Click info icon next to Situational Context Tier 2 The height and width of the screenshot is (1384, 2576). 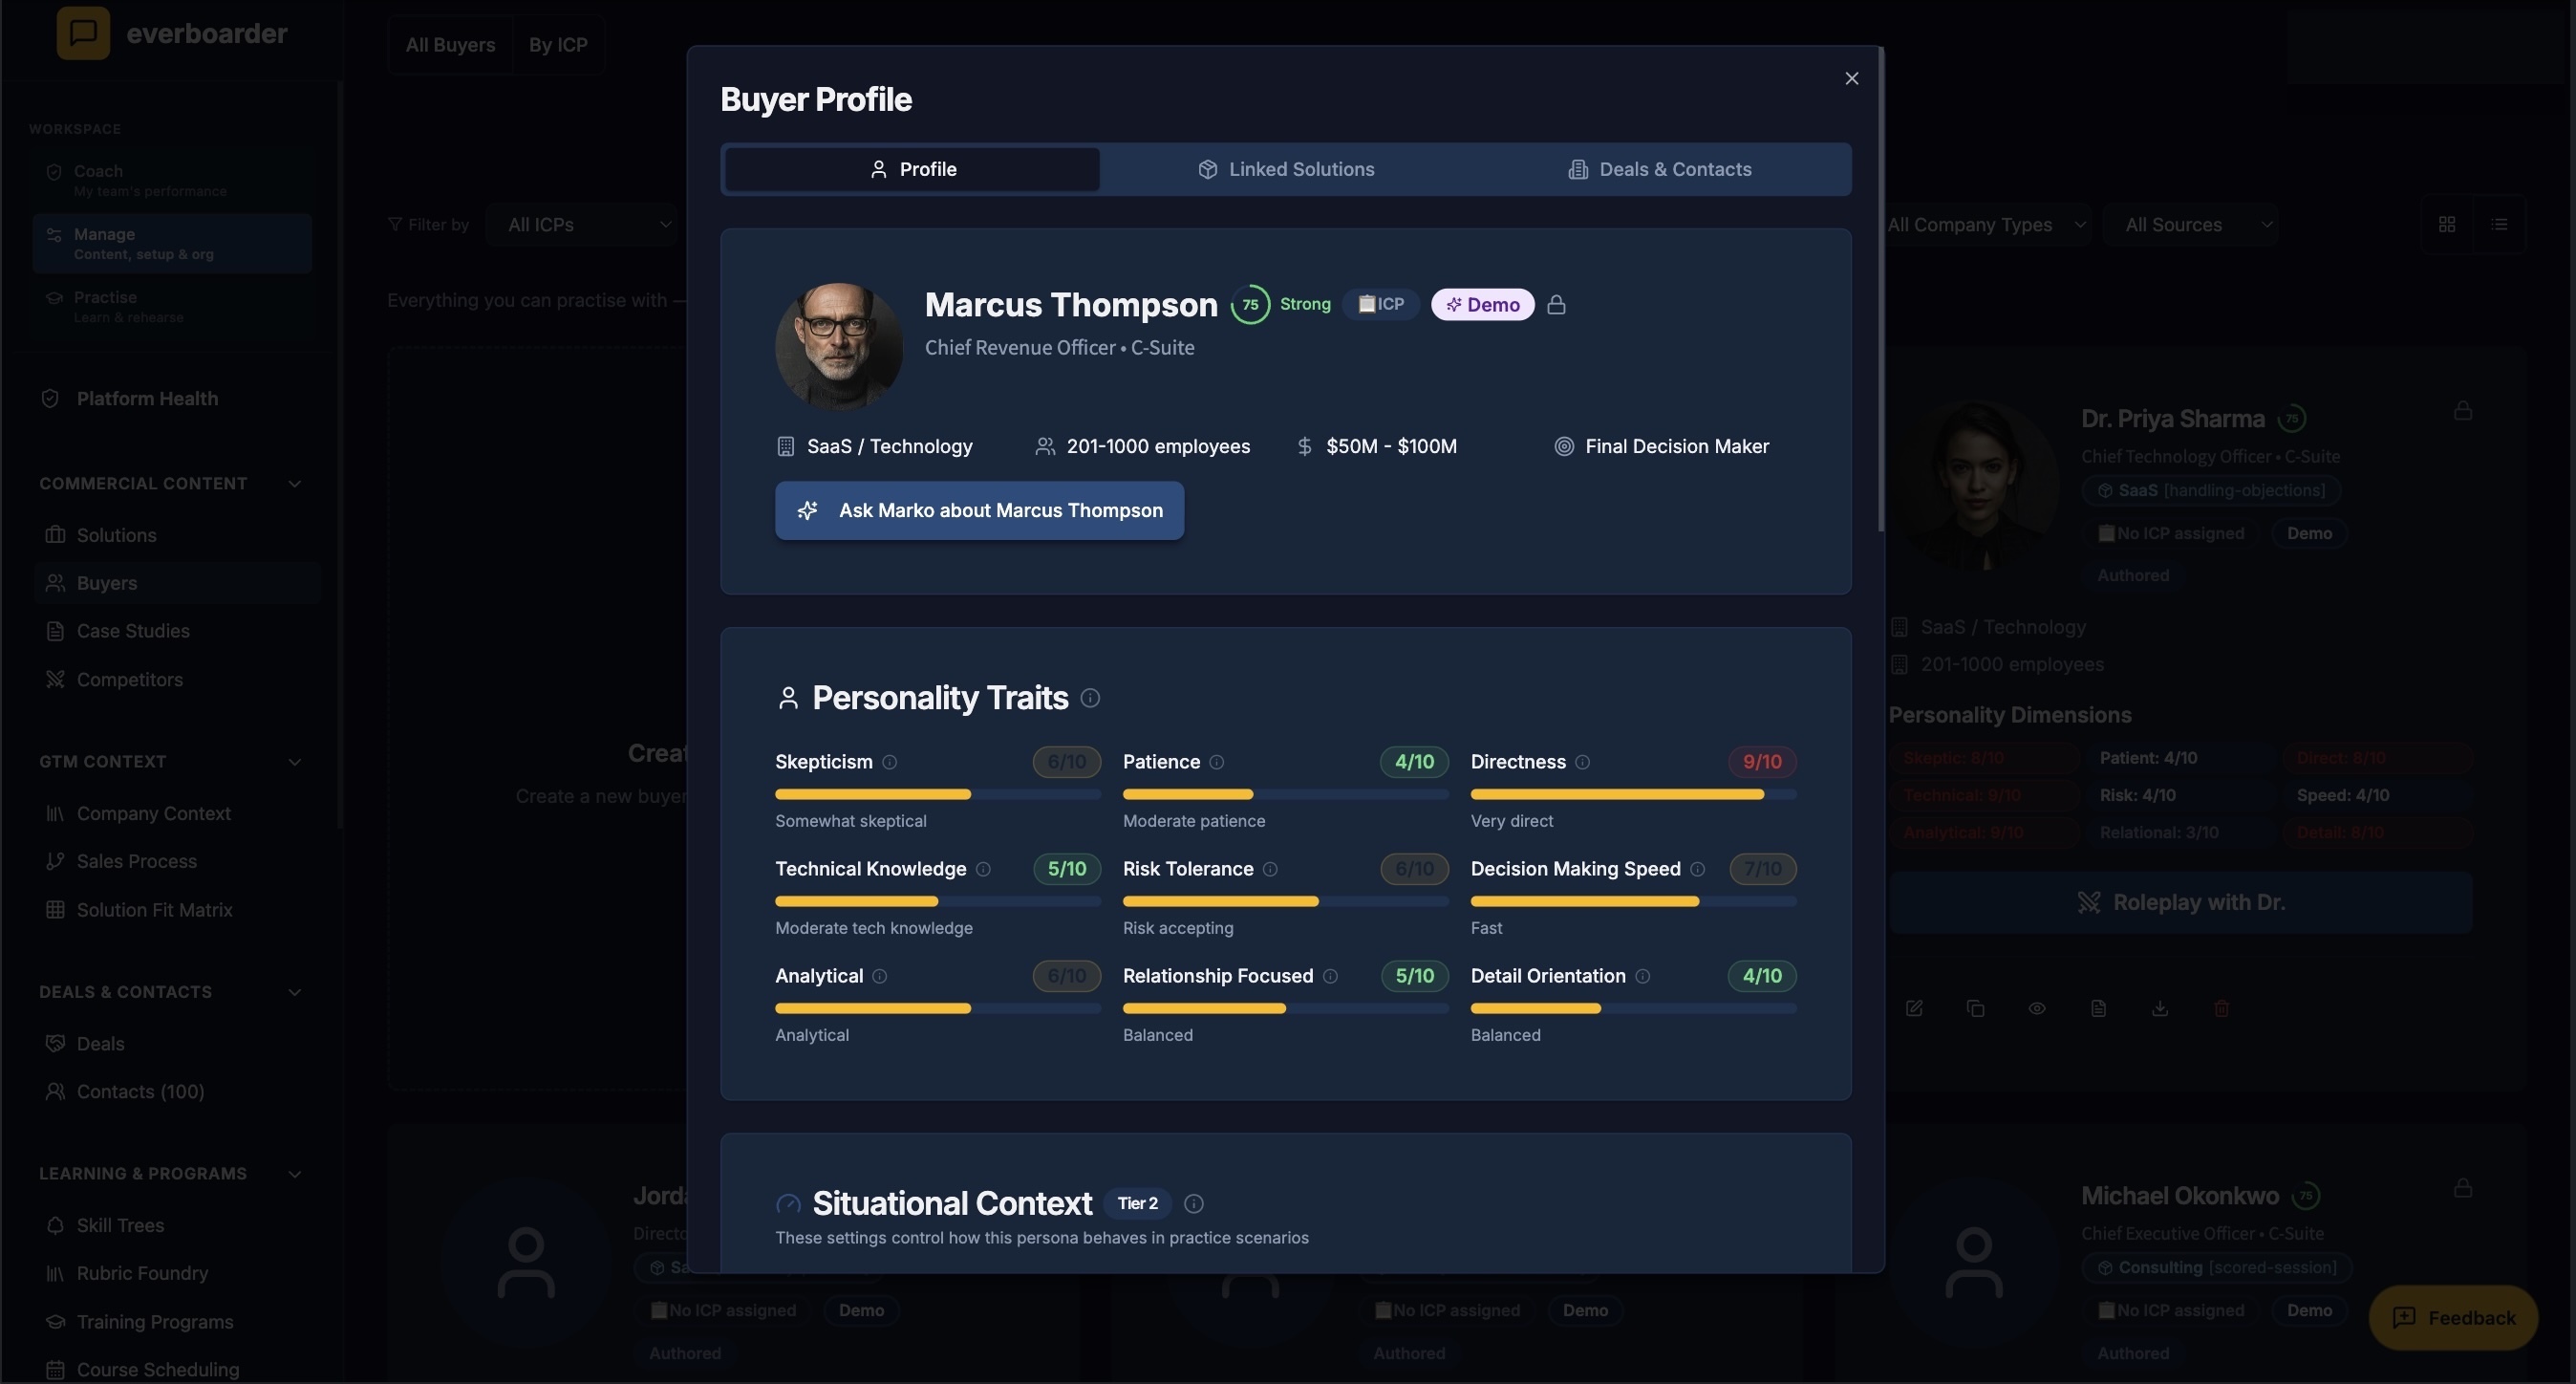tap(1193, 1204)
